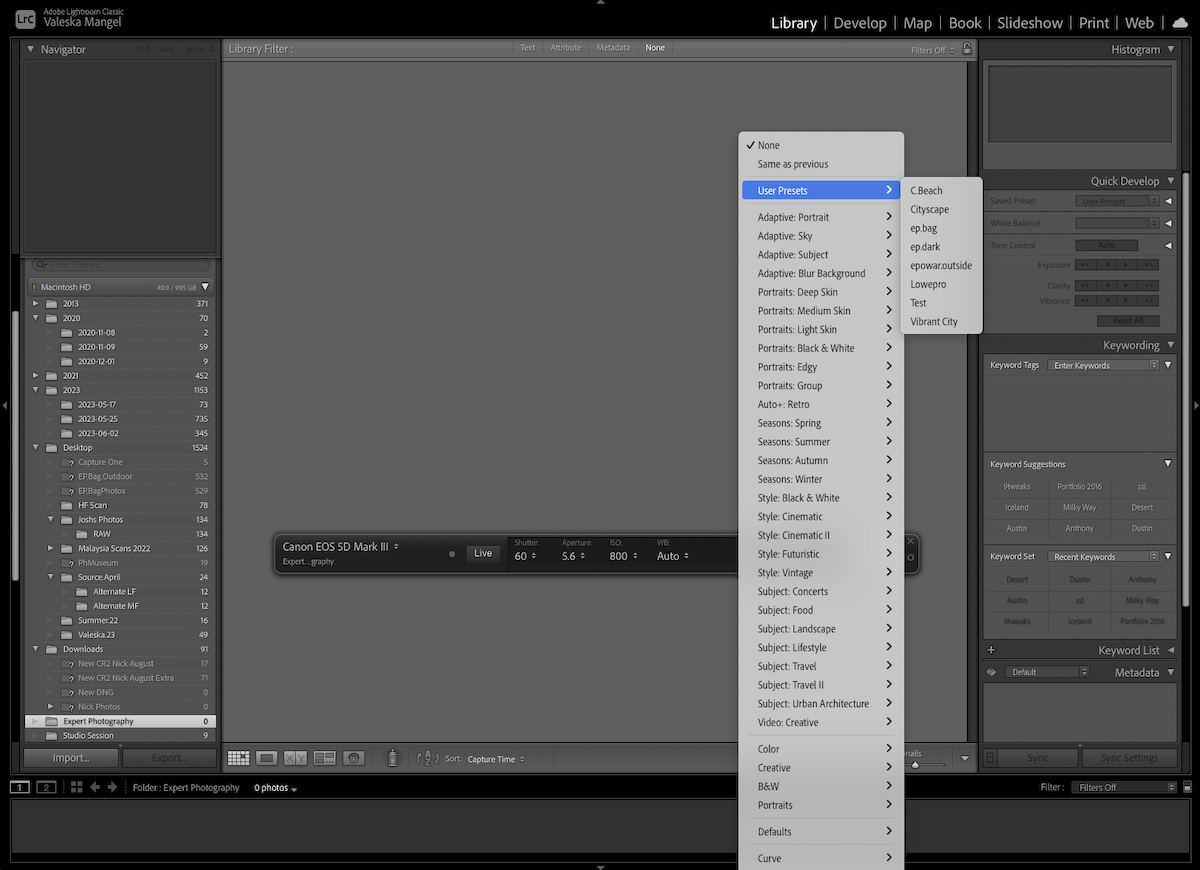The height and width of the screenshot is (870, 1200).
Task: Activate Survey view
Action: pyautogui.click(x=324, y=759)
